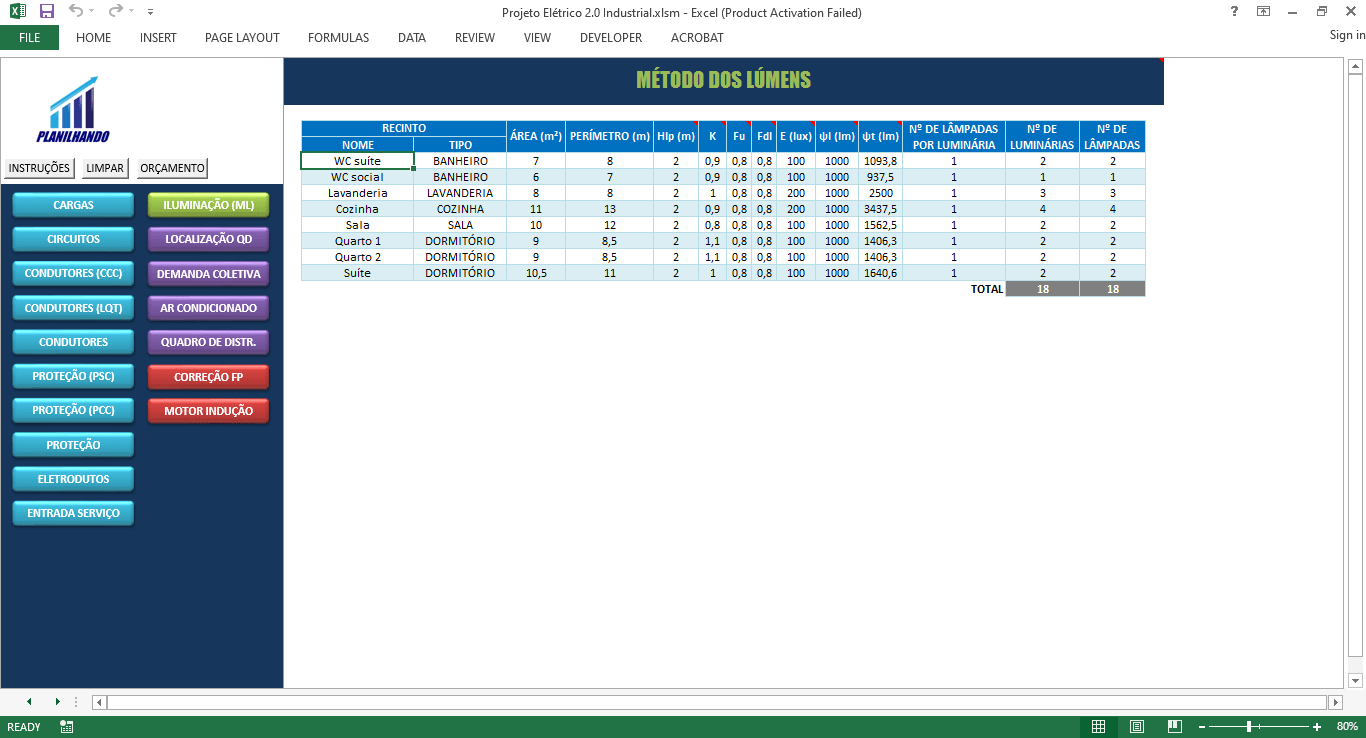Open the CIRCUITOS sheet button
The height and width of the screenshot is (738, 1366).
tap(73, 240)
